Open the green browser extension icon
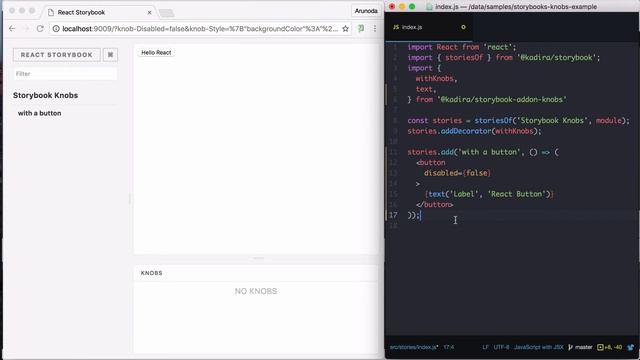The height and width of the screenshot is (360, 640). [x=361, y=29]
